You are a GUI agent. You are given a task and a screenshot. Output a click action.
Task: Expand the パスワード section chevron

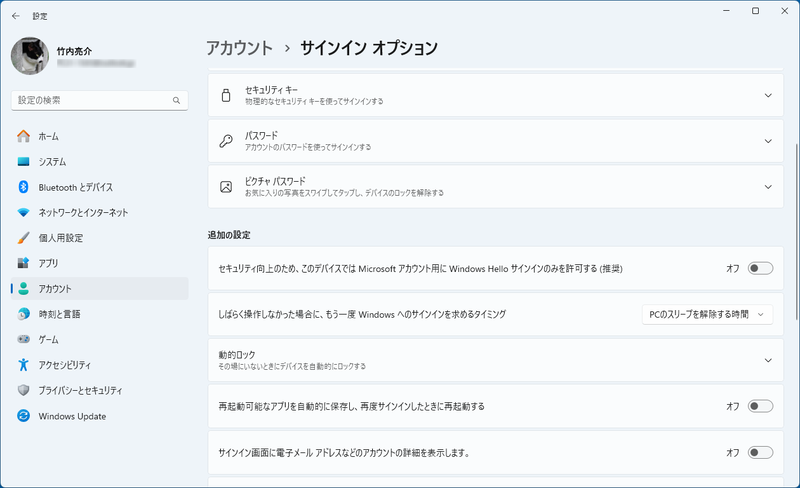768,141
